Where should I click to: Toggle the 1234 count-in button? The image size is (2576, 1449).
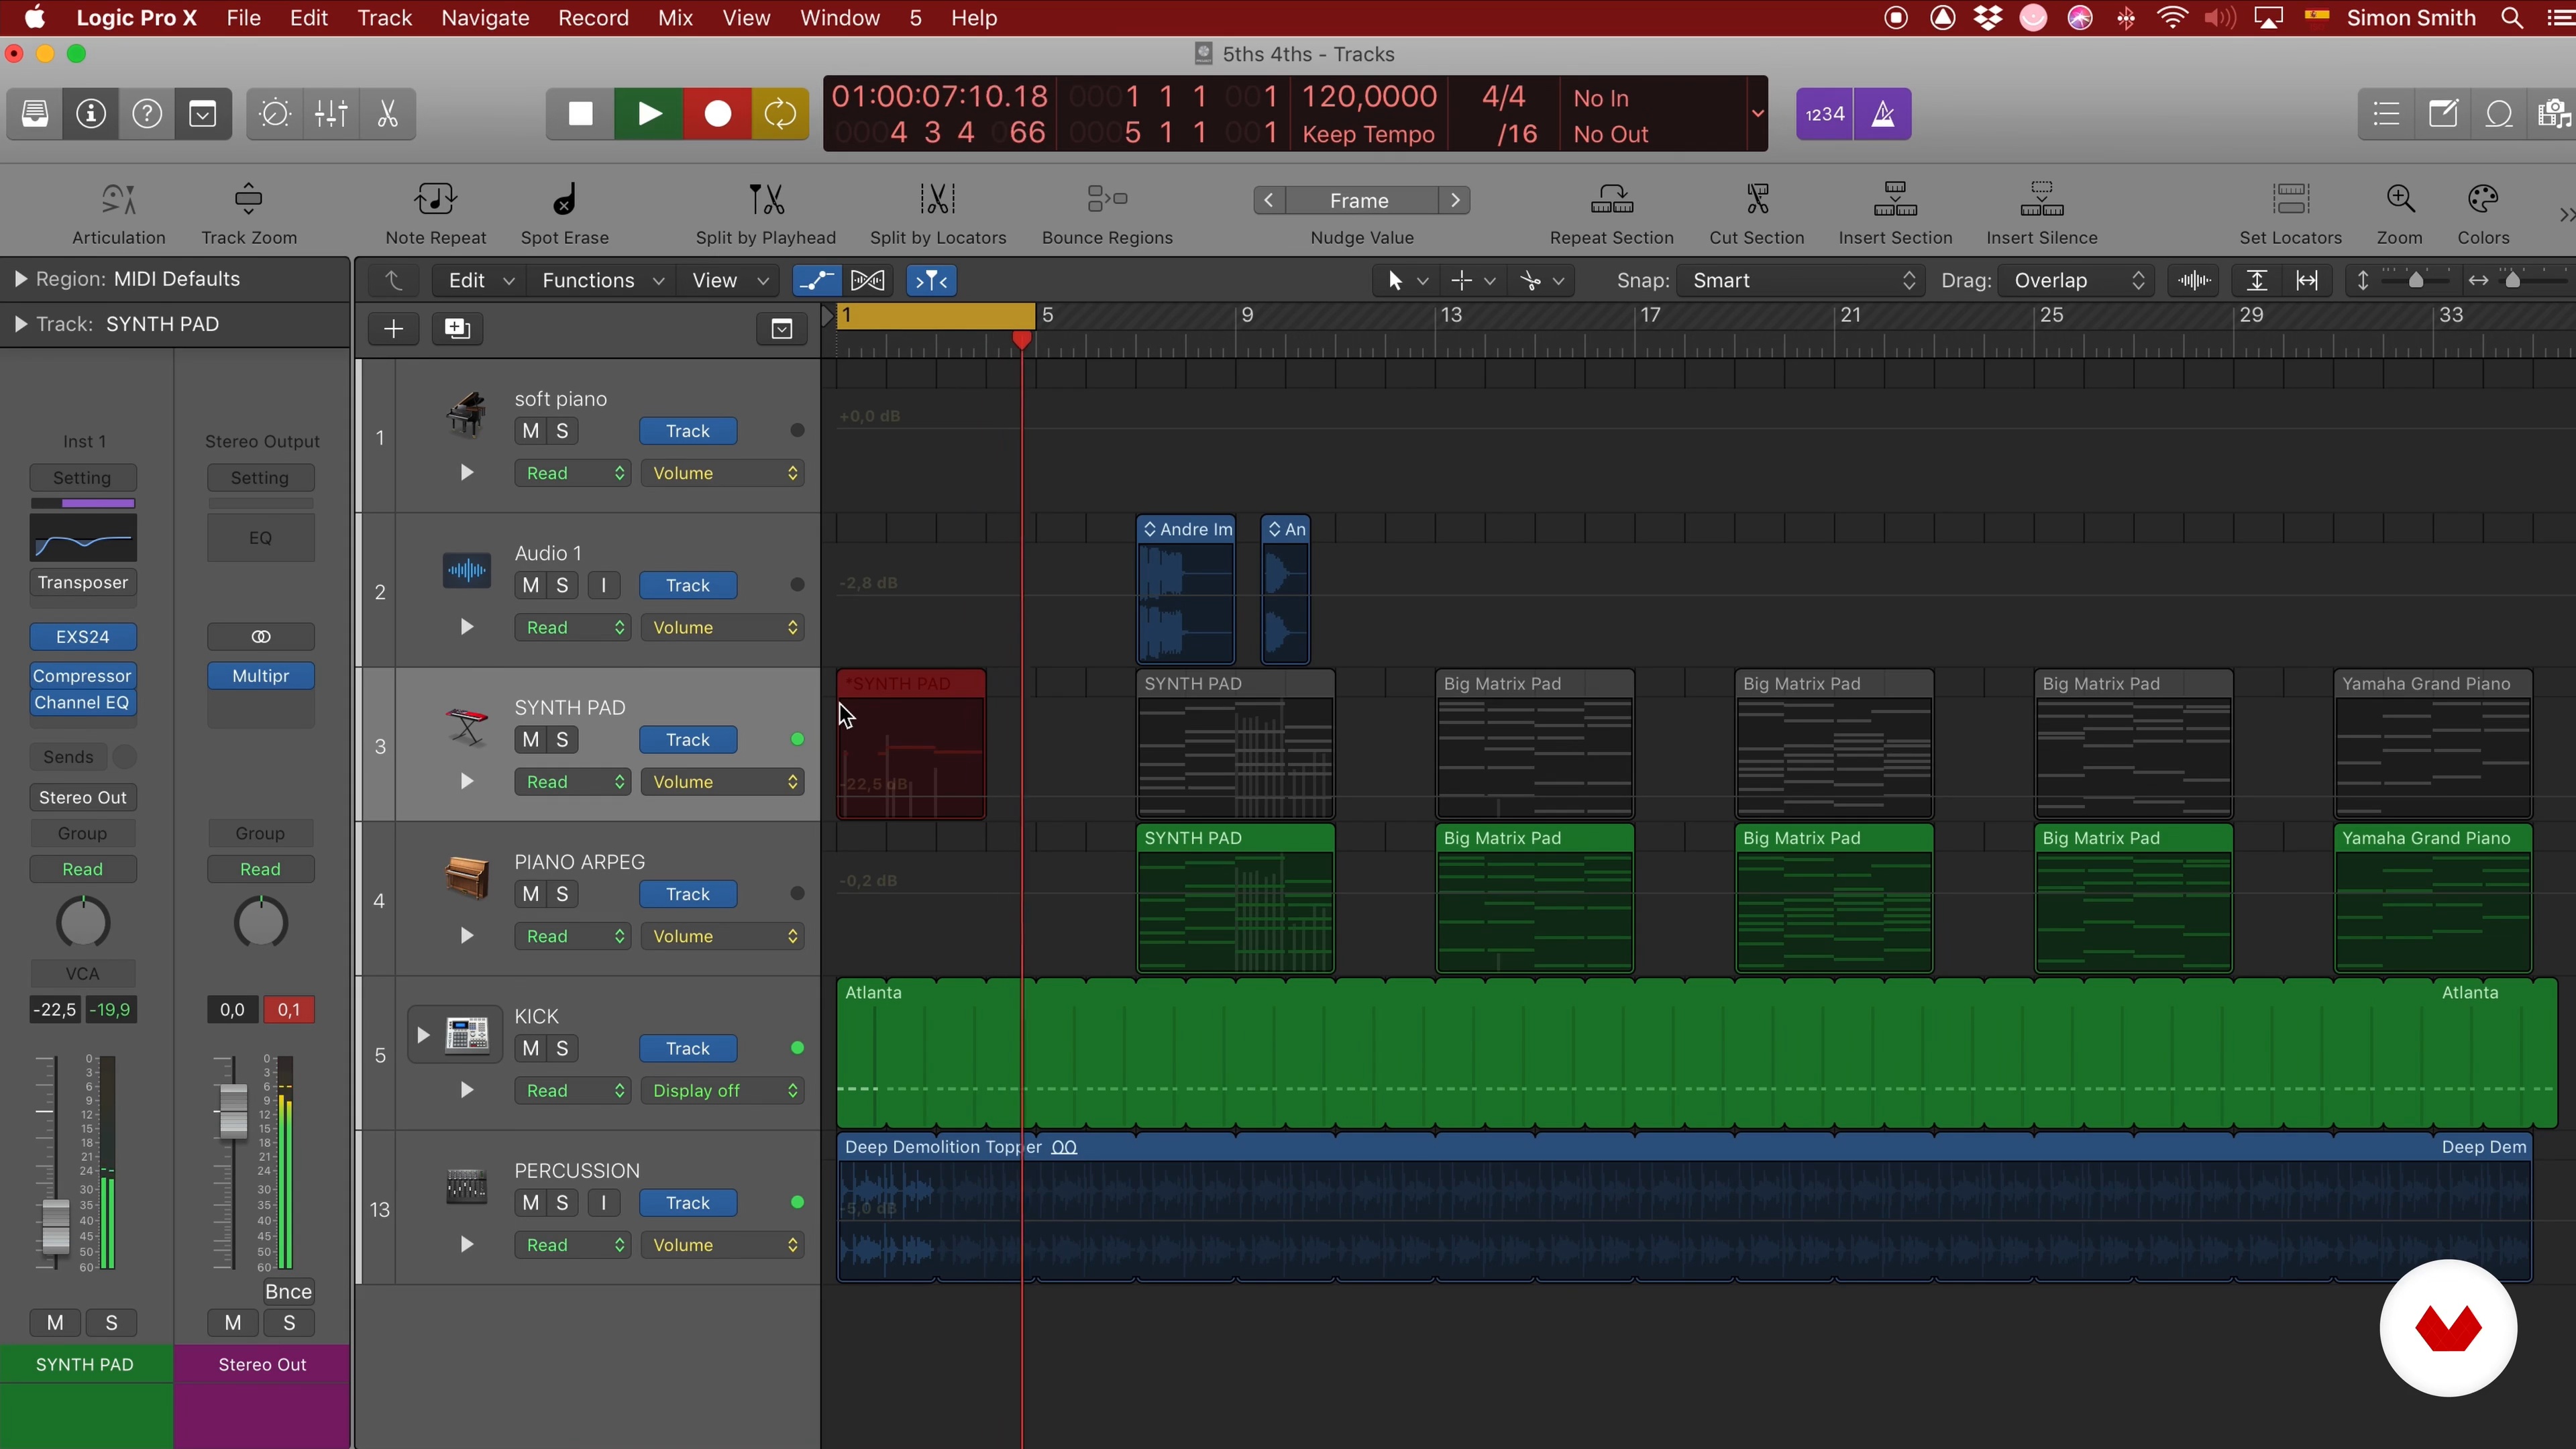pos(1825,114)
